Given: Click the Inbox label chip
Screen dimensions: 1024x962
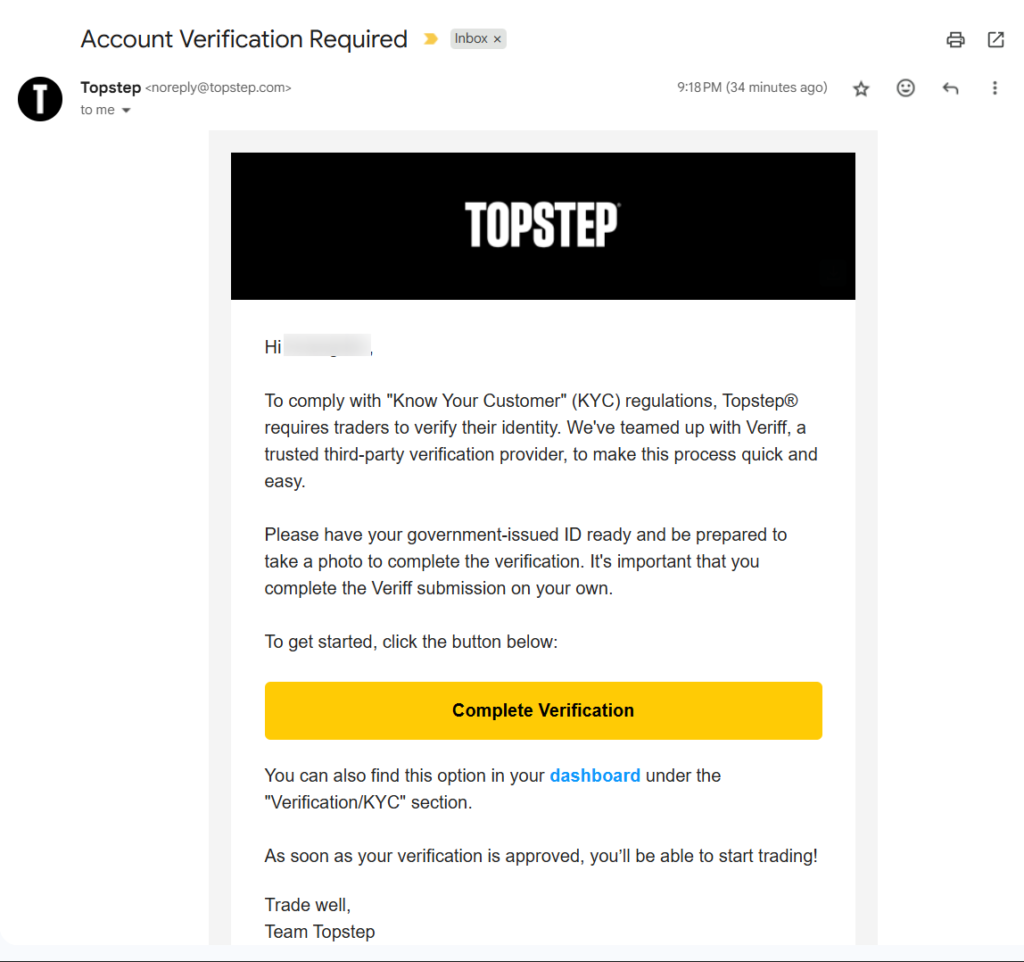Looking at the screenshot, I should pyautogui.click(x=471, y=39).
